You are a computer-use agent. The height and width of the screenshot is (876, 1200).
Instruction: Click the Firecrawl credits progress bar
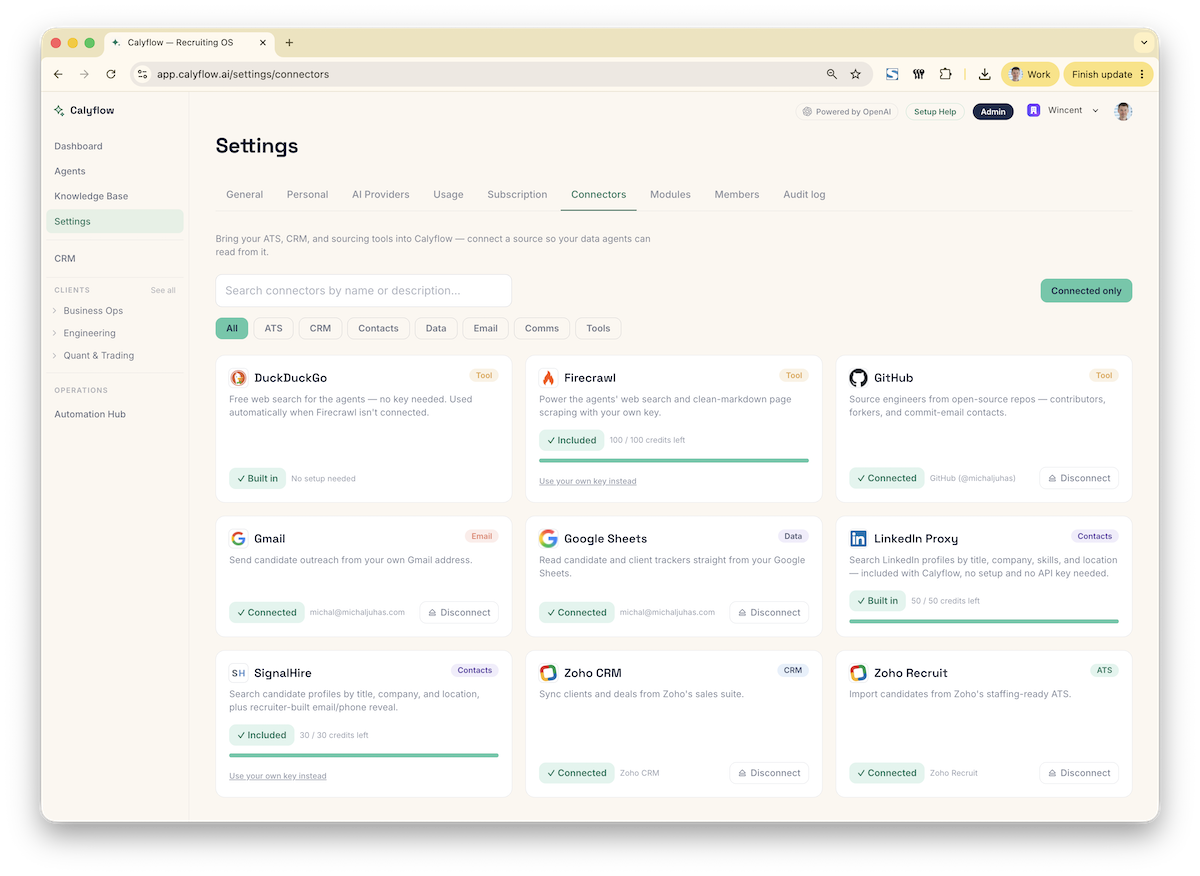pos(674,460)
